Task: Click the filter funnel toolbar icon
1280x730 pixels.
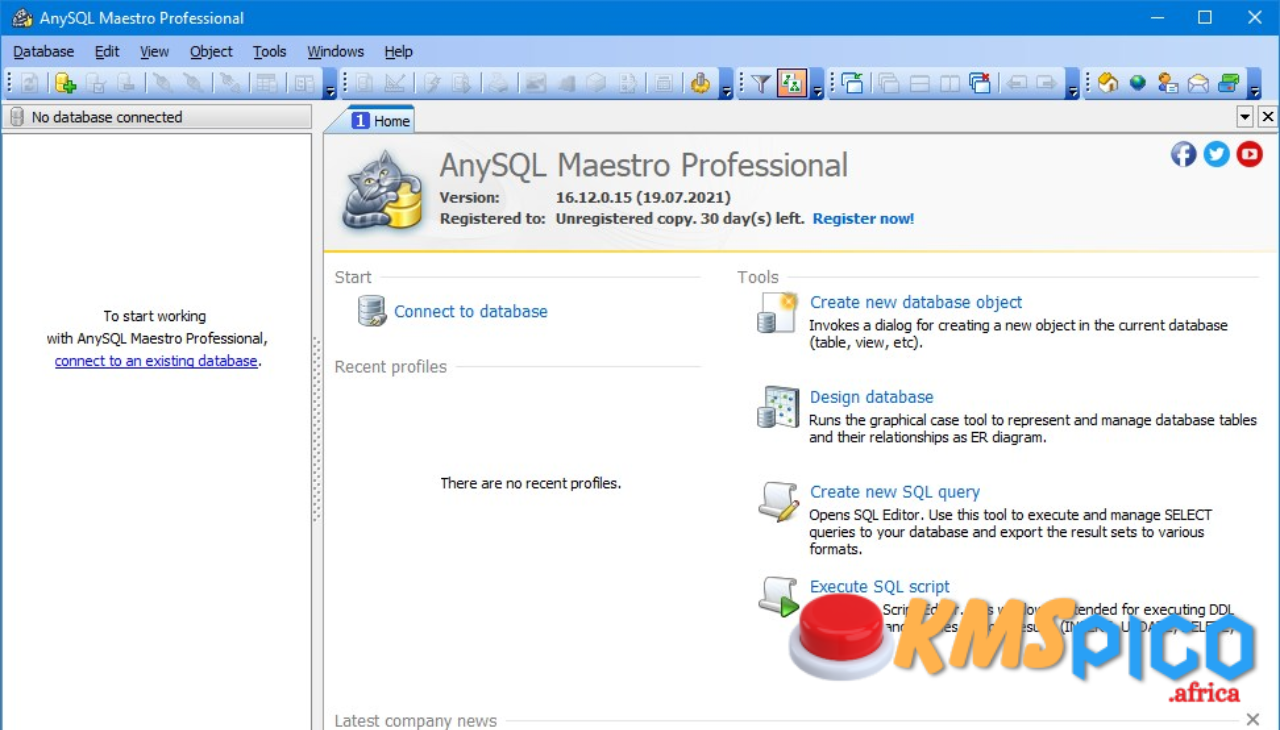Action: 761,84
